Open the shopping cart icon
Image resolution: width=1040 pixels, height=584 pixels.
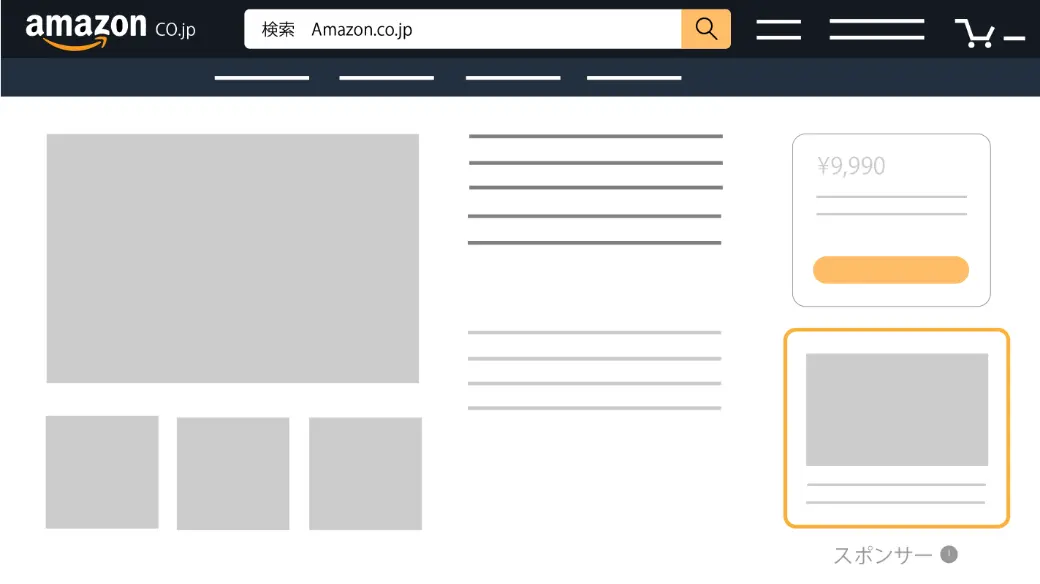point(975,32)
